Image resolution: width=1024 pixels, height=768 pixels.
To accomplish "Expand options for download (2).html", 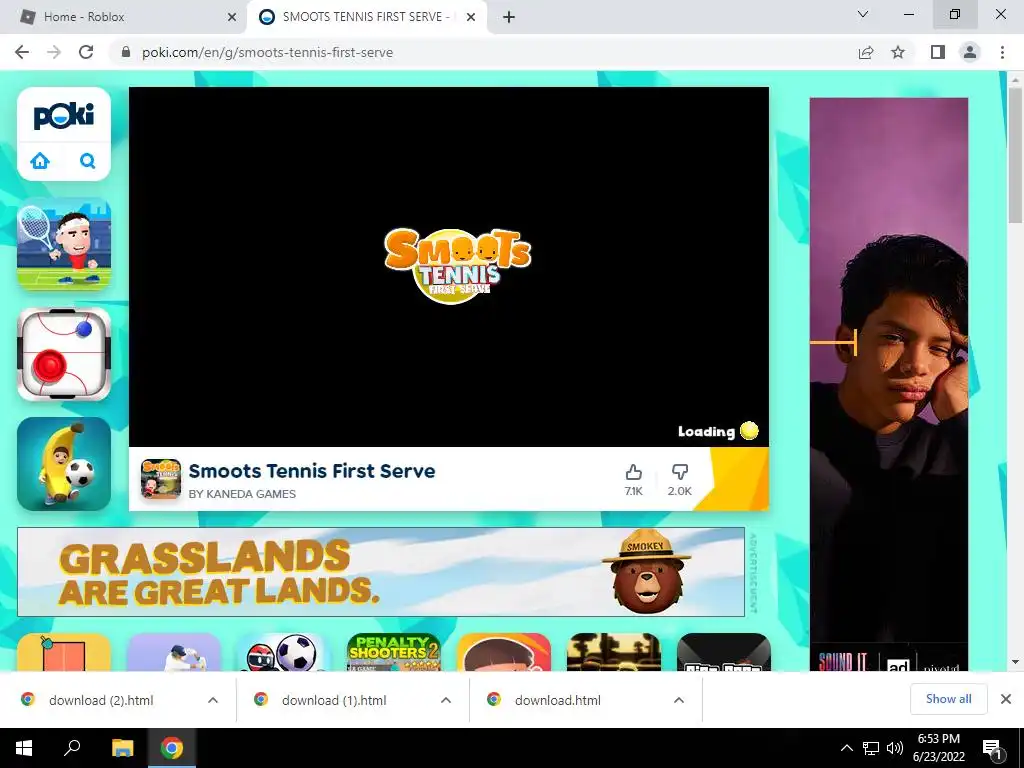I will click(x=213, y=700).
